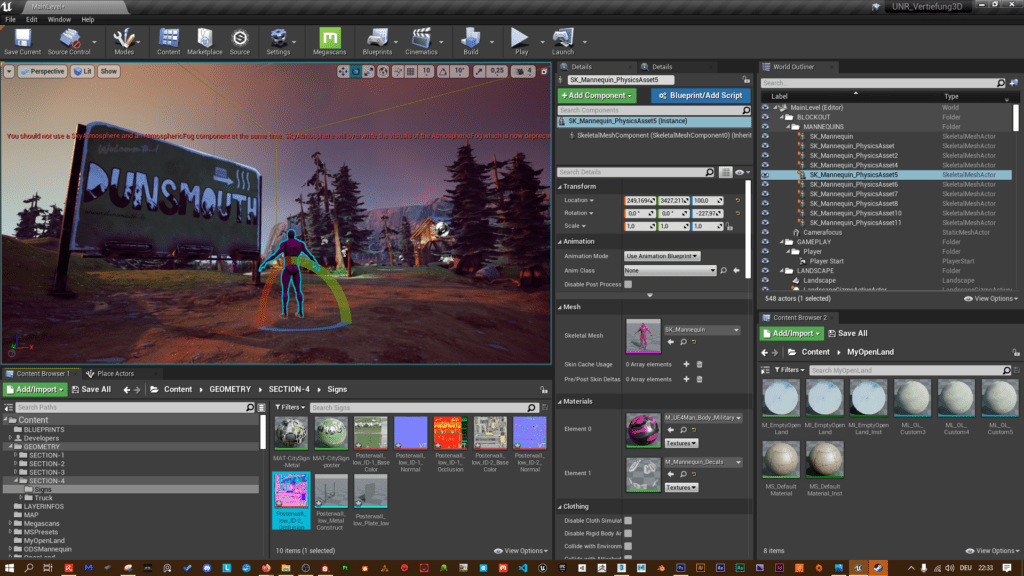
Task: Collapse the Transform section
Action: (x=560, y=187)
